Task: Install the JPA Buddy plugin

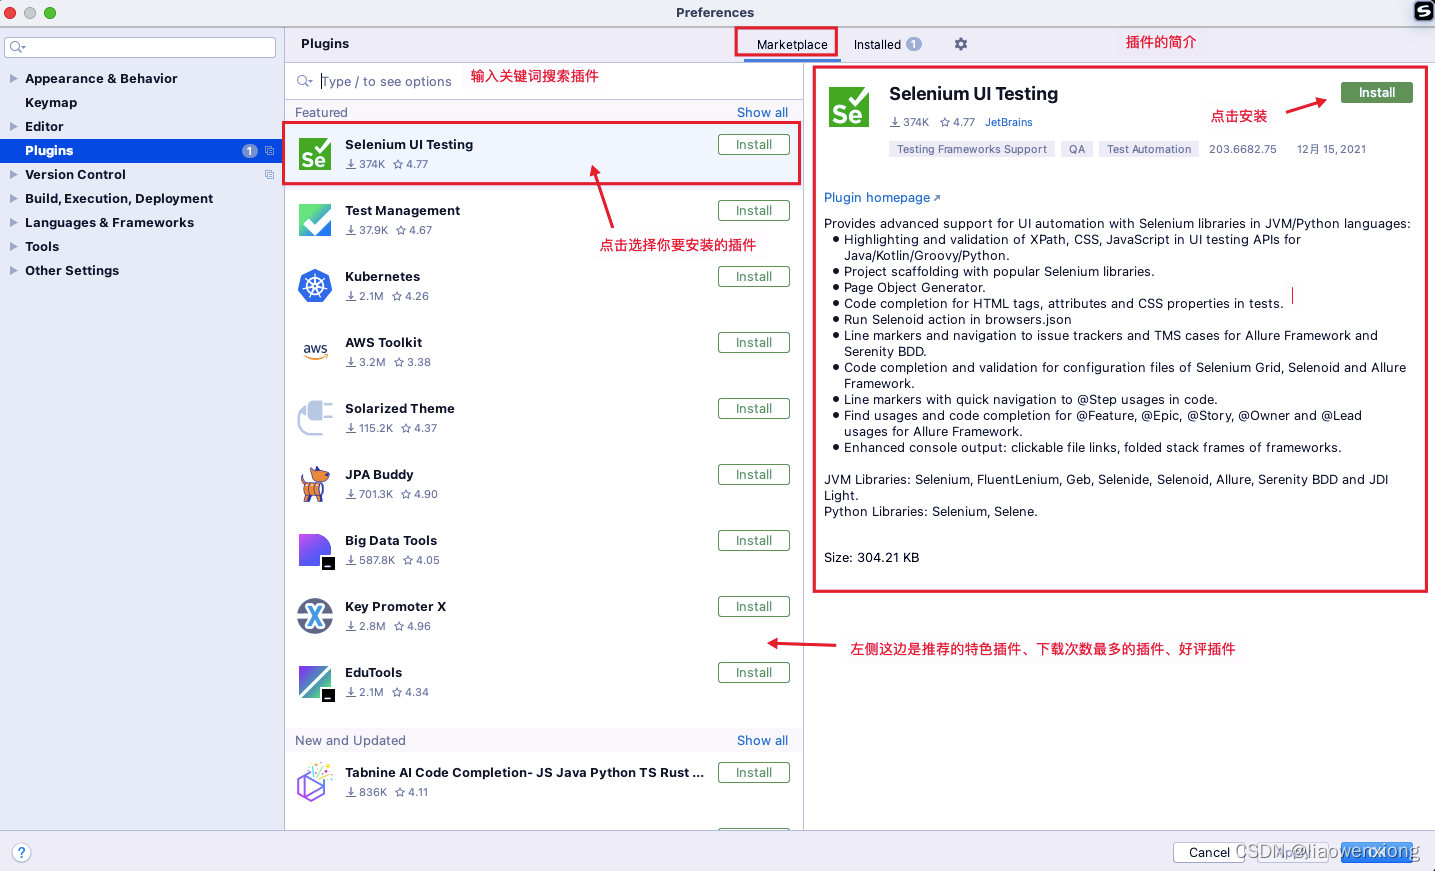Action: (x=754, y=475)
